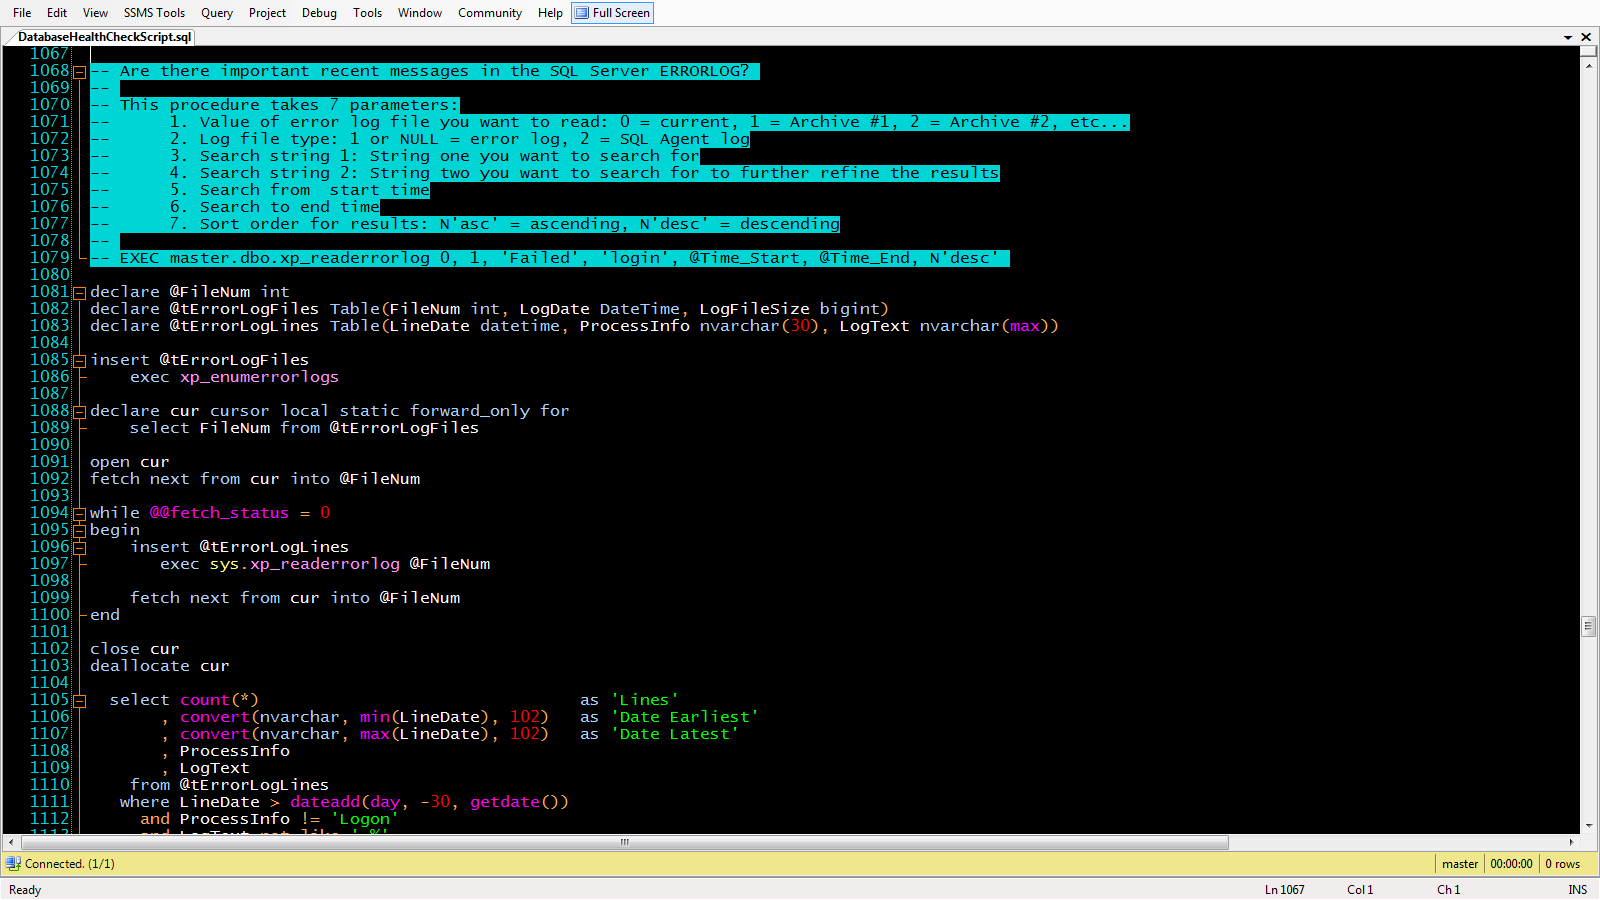Open the Query menu
The image size is (1600, 900).
pos(217,13)
